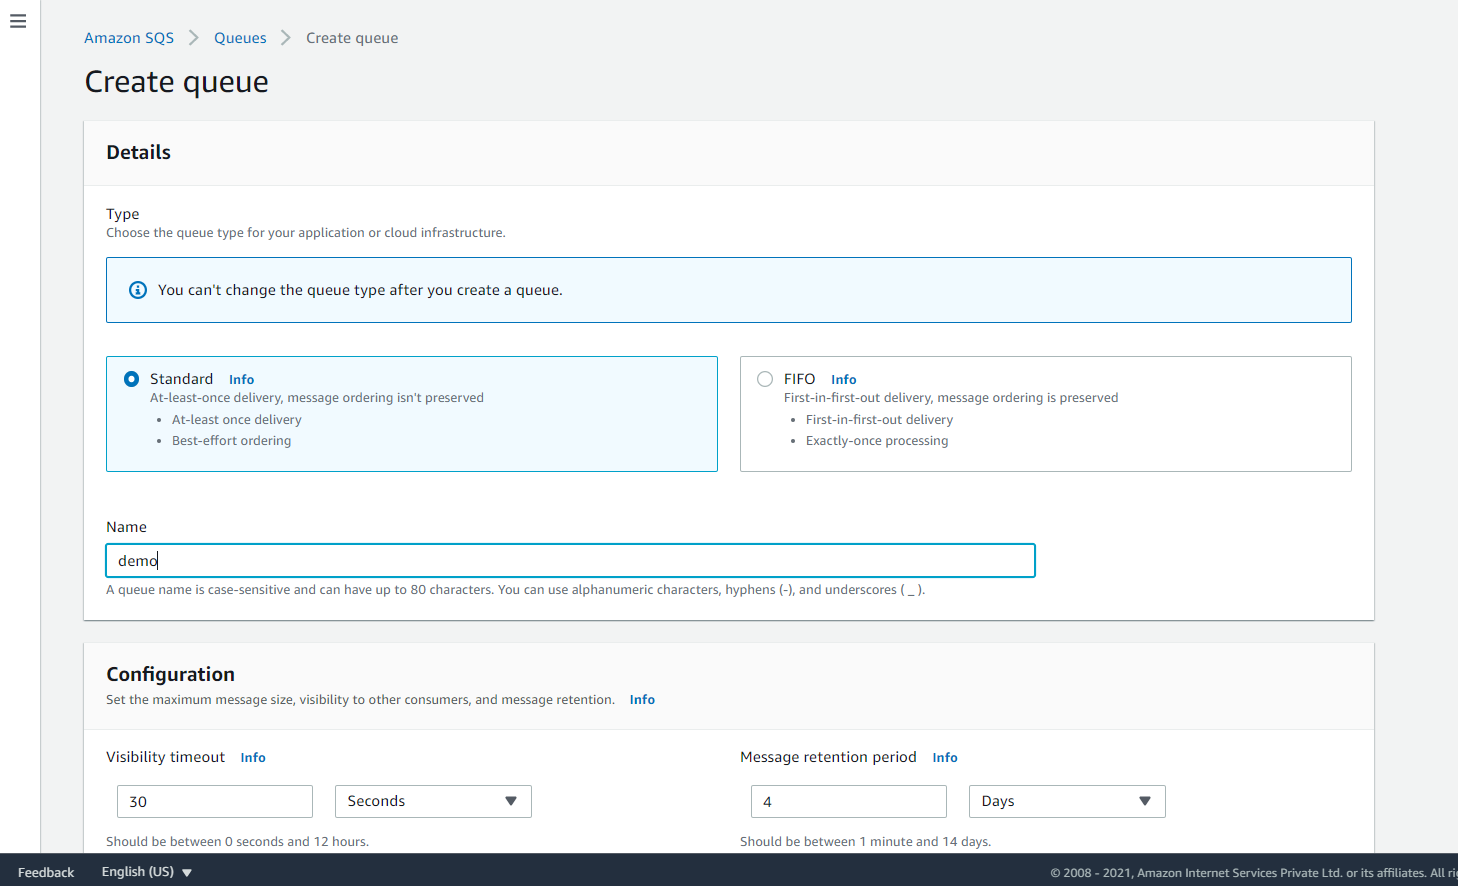Click 'Should be between 1 minute and 14 days' hint

[x=866, y=842]
